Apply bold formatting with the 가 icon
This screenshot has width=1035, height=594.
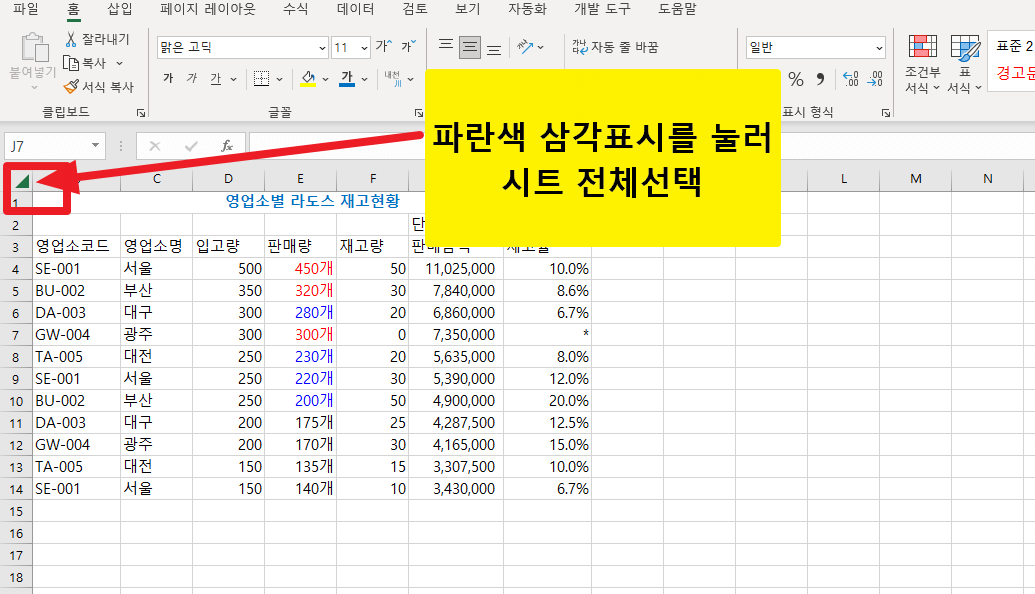[169, 78]
